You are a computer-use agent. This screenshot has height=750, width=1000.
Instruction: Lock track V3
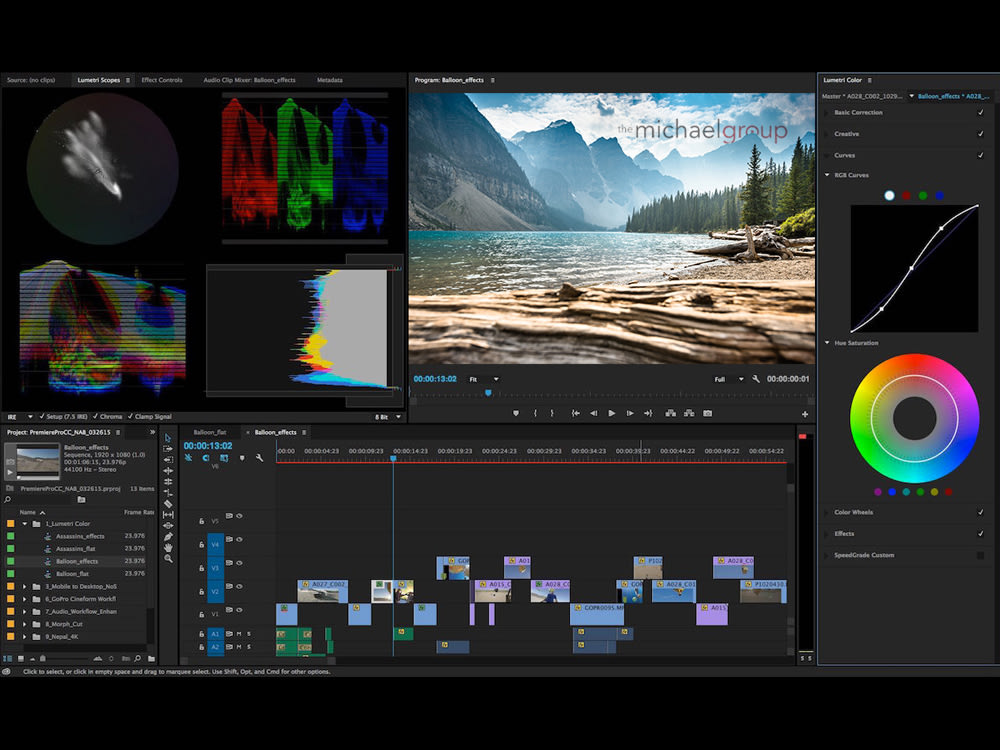pos(202,568)
